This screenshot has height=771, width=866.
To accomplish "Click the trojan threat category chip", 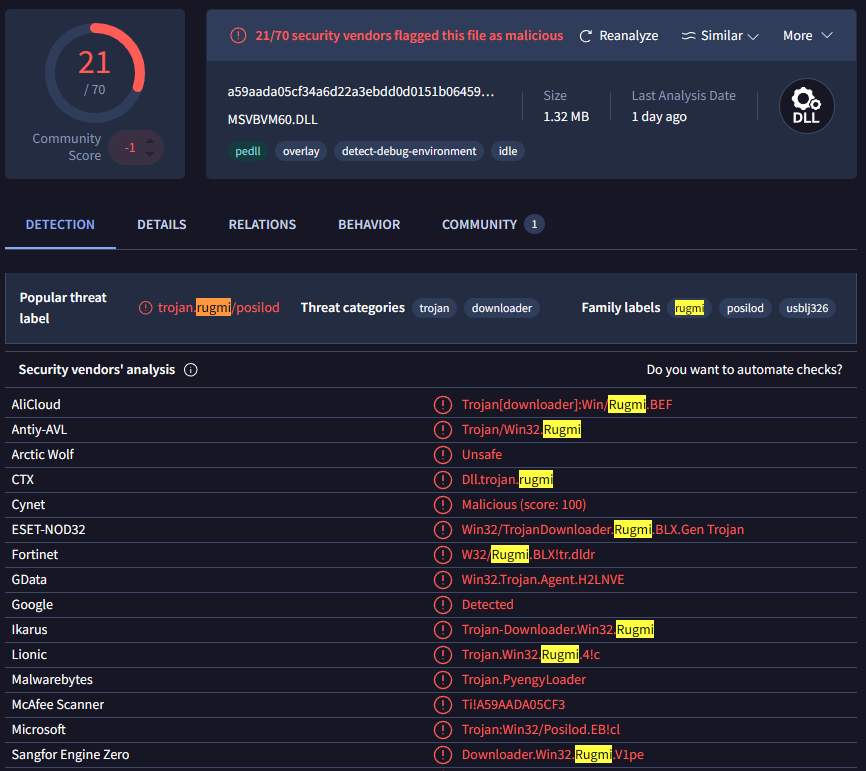I will 434,308.
